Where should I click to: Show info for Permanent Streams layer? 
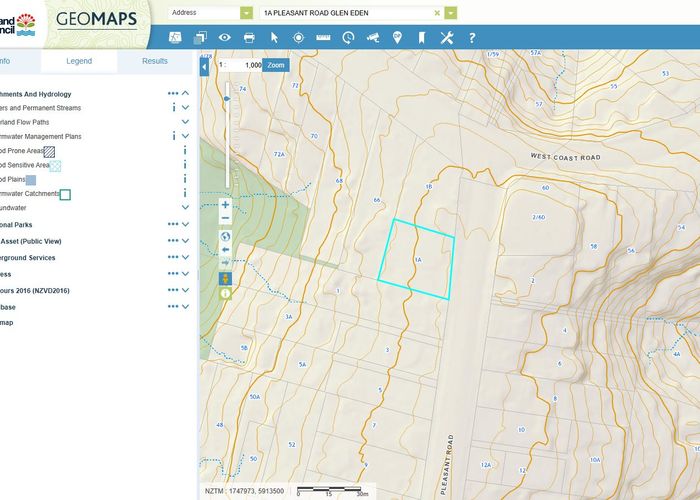pyautogui.click(x=174, y=108)
